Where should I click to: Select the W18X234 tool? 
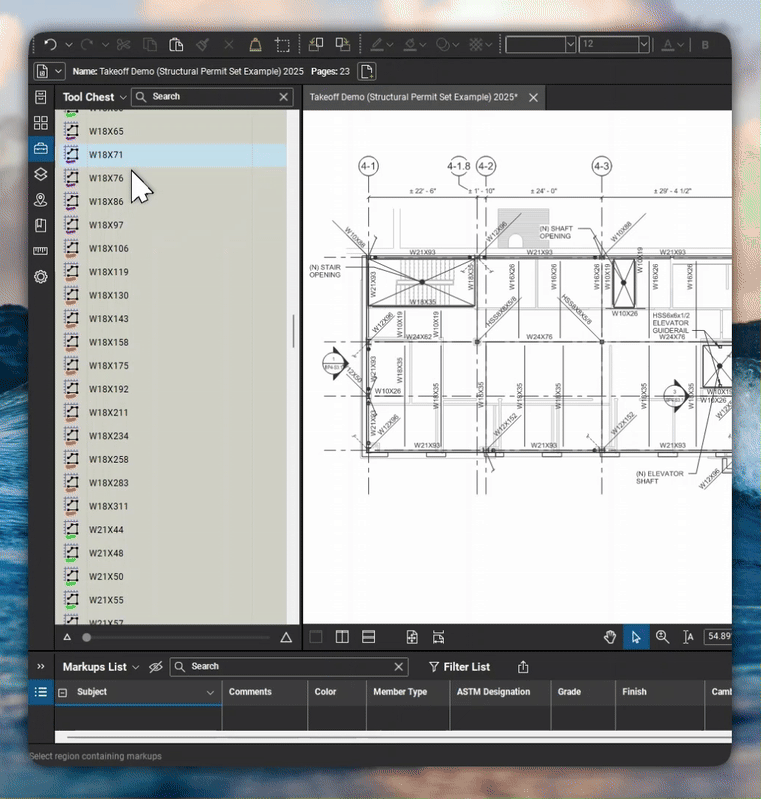(x=173, y=436)
